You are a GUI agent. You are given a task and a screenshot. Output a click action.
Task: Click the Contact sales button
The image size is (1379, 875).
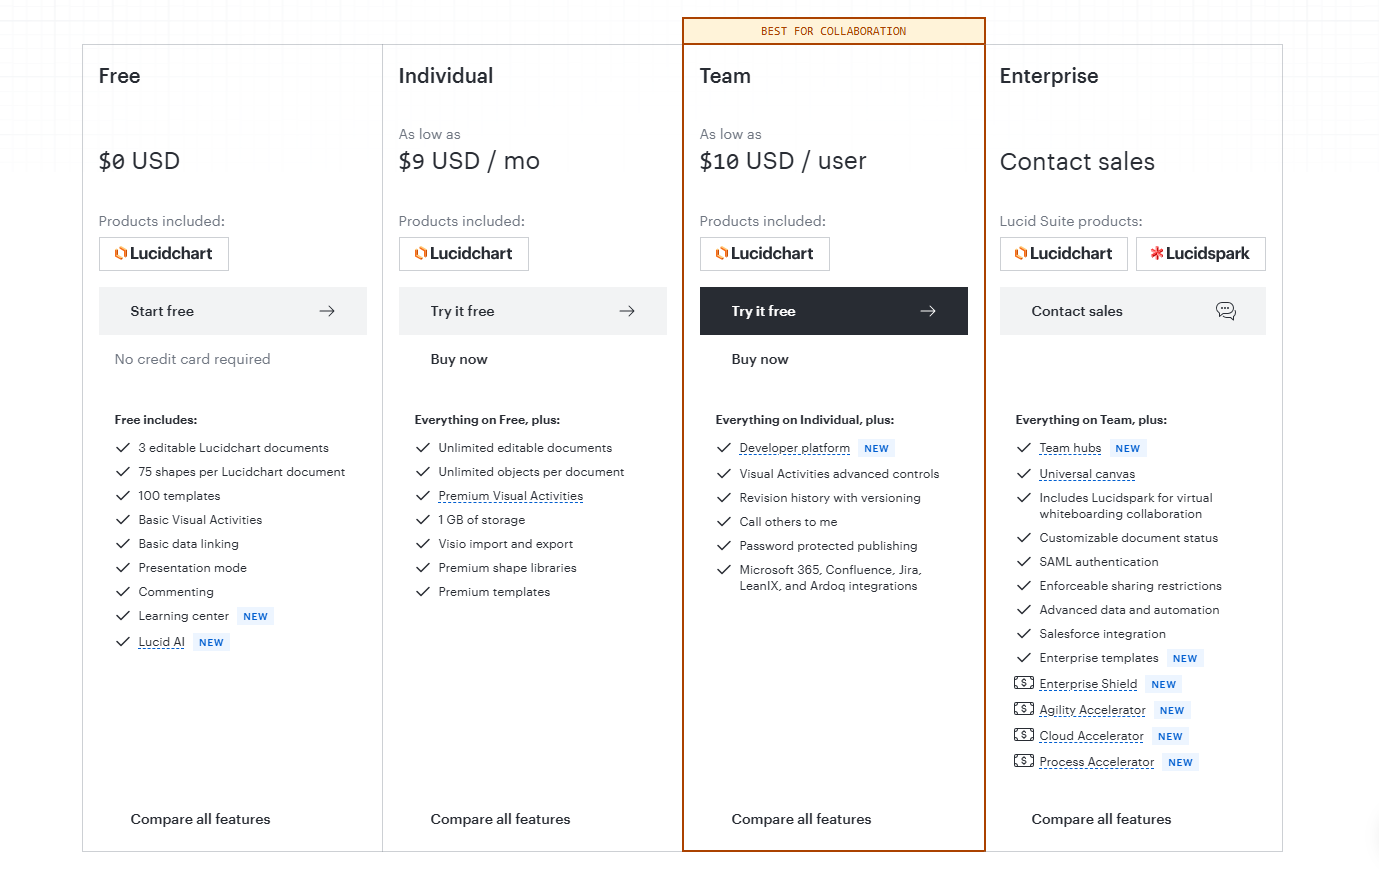click(x=1133, y=311)
